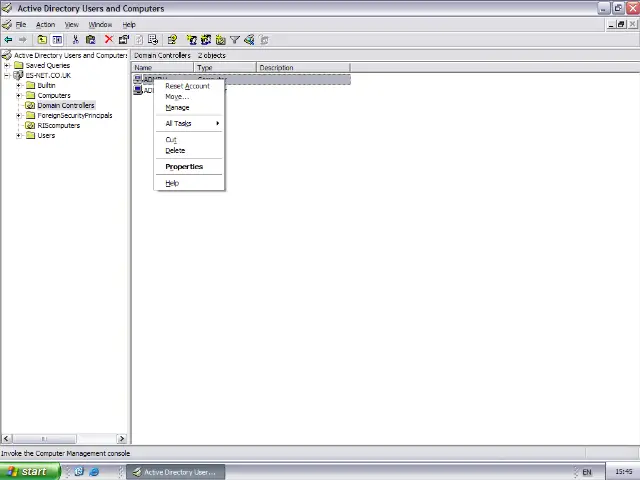Expand the ForeignSecurityPrincipals node
Viewport: 640px width, 480px height.
point(18,116)
